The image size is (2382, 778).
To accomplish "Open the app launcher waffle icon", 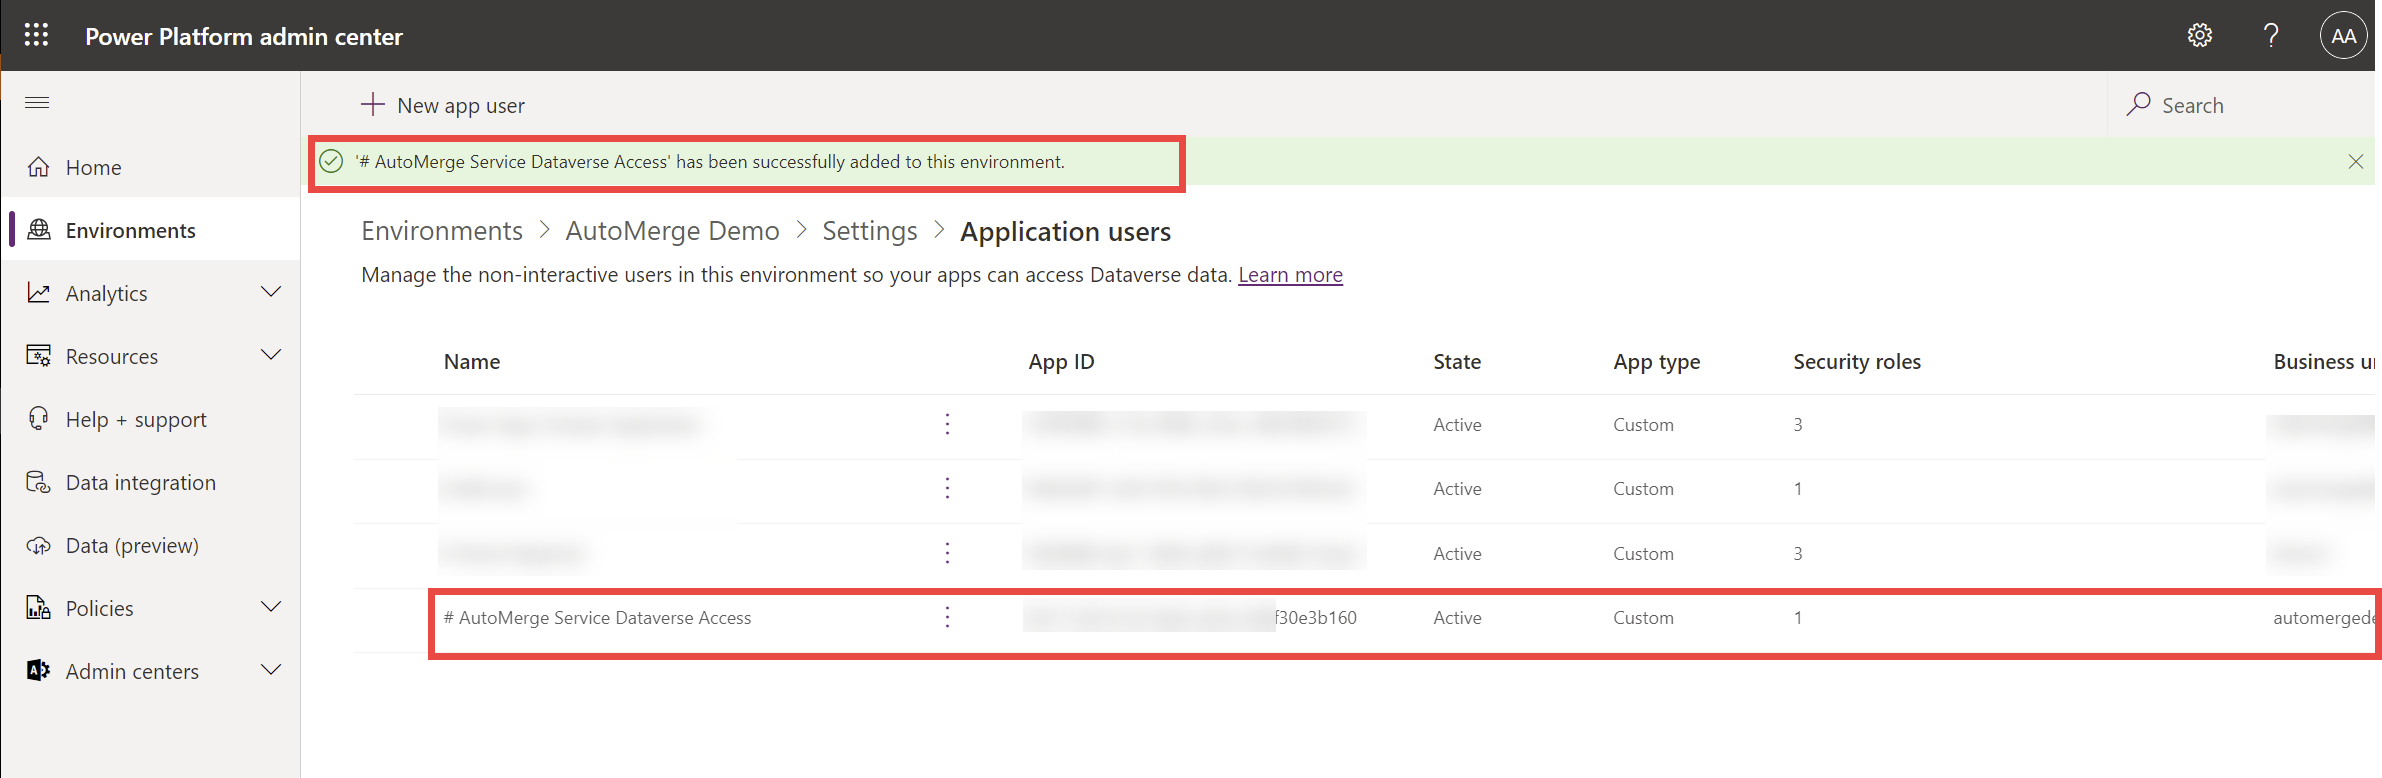I will click(x=36, y=35).
